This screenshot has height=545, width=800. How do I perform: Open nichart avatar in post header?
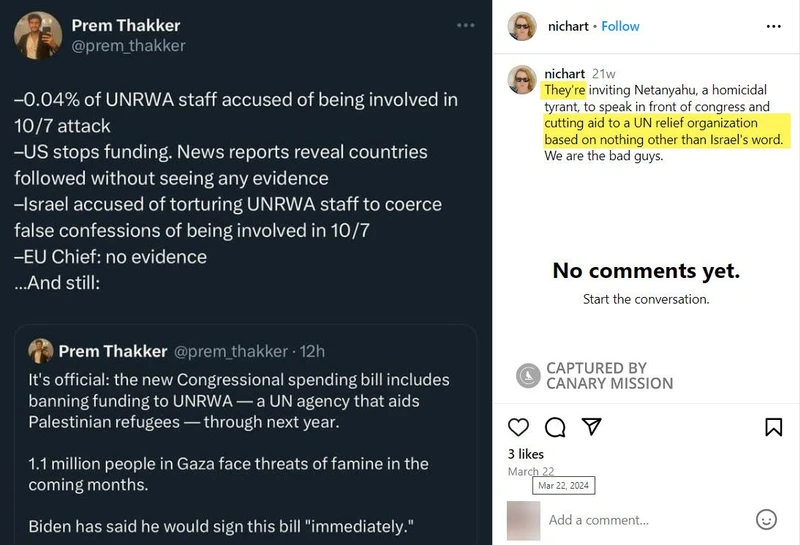coord(522,26)
